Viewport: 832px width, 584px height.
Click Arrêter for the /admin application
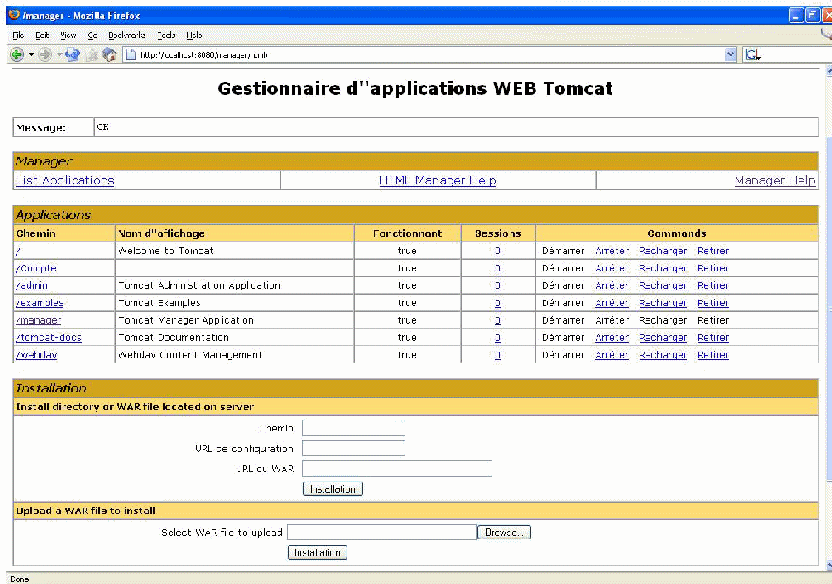pyautogui.click(x=610, y=286)
